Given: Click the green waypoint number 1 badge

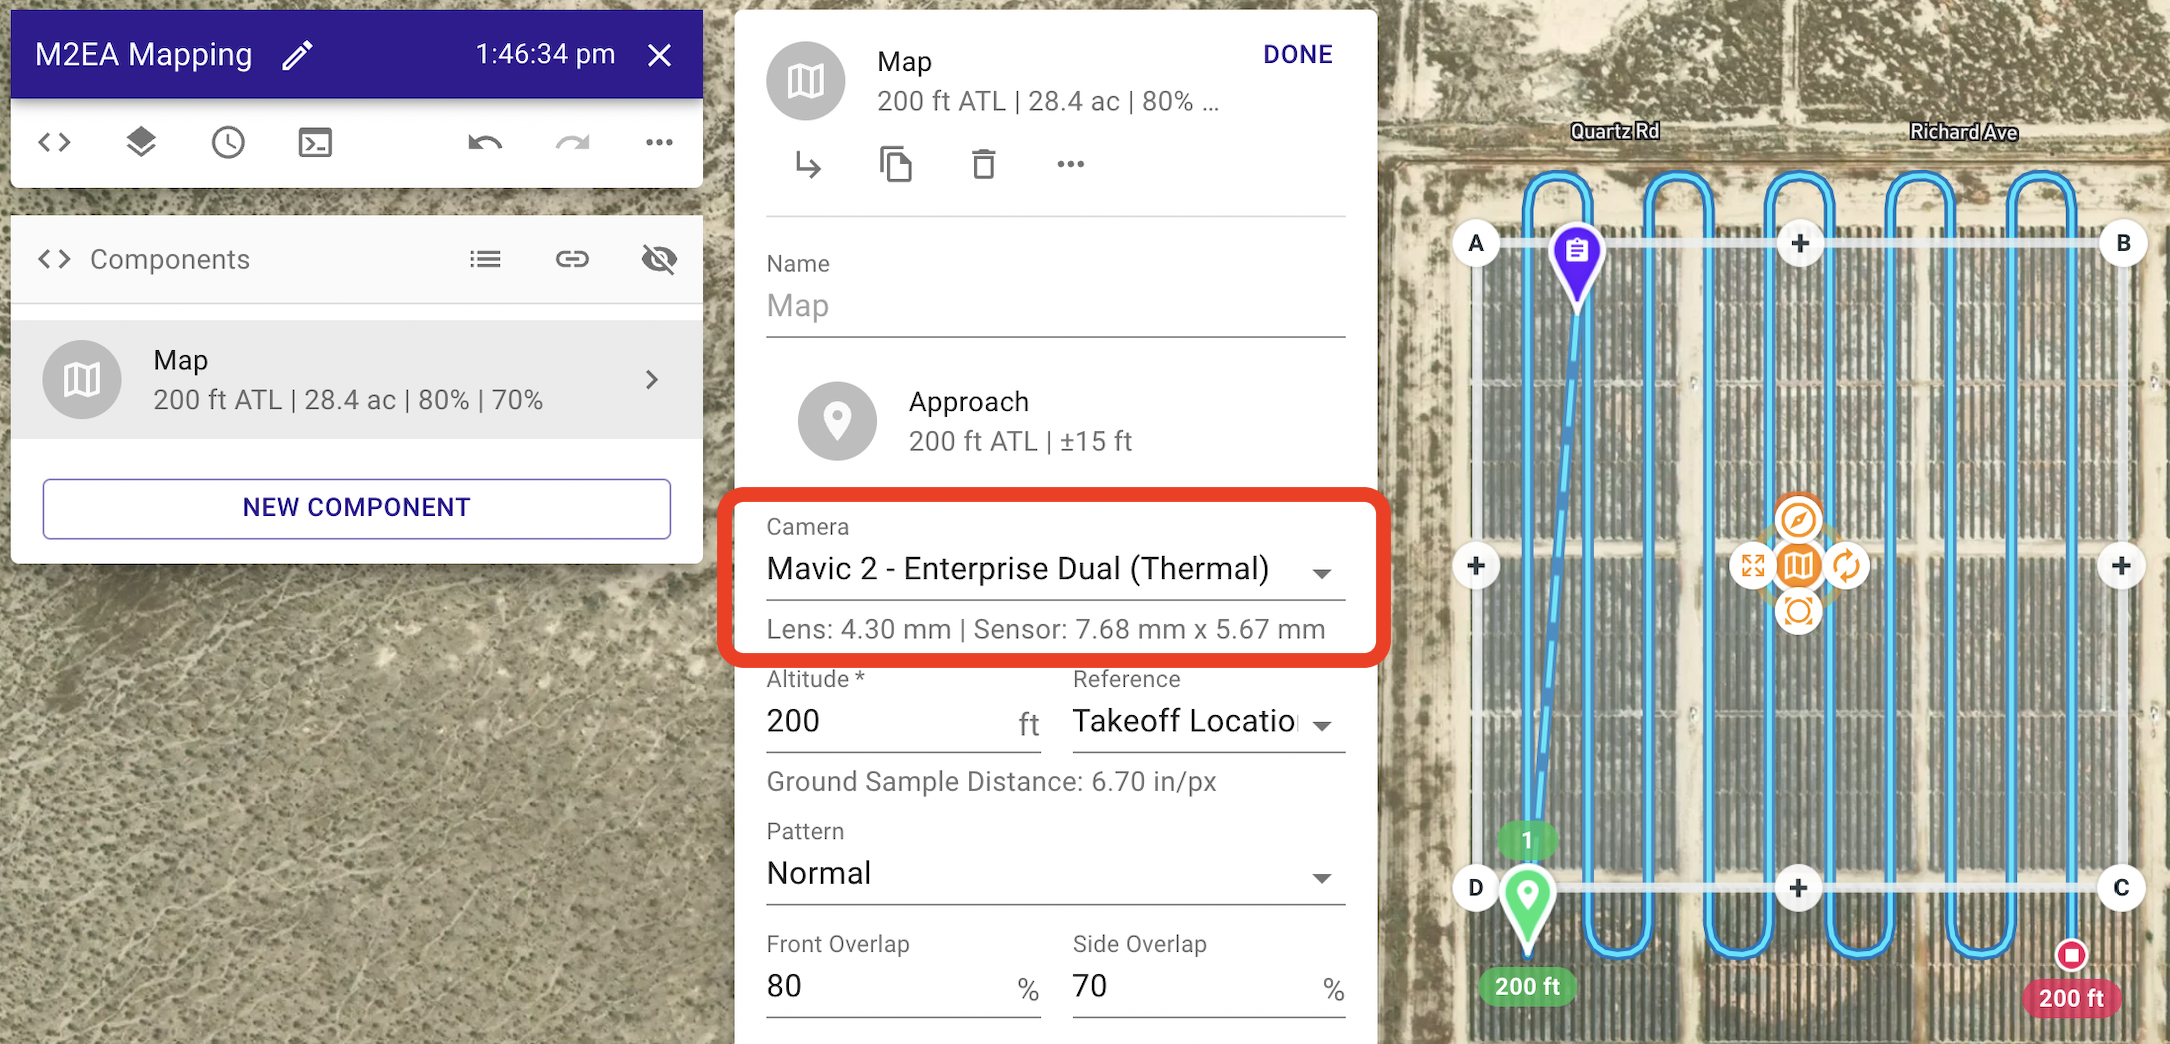Looking at the screenshot, I should tap(1527, 840).
